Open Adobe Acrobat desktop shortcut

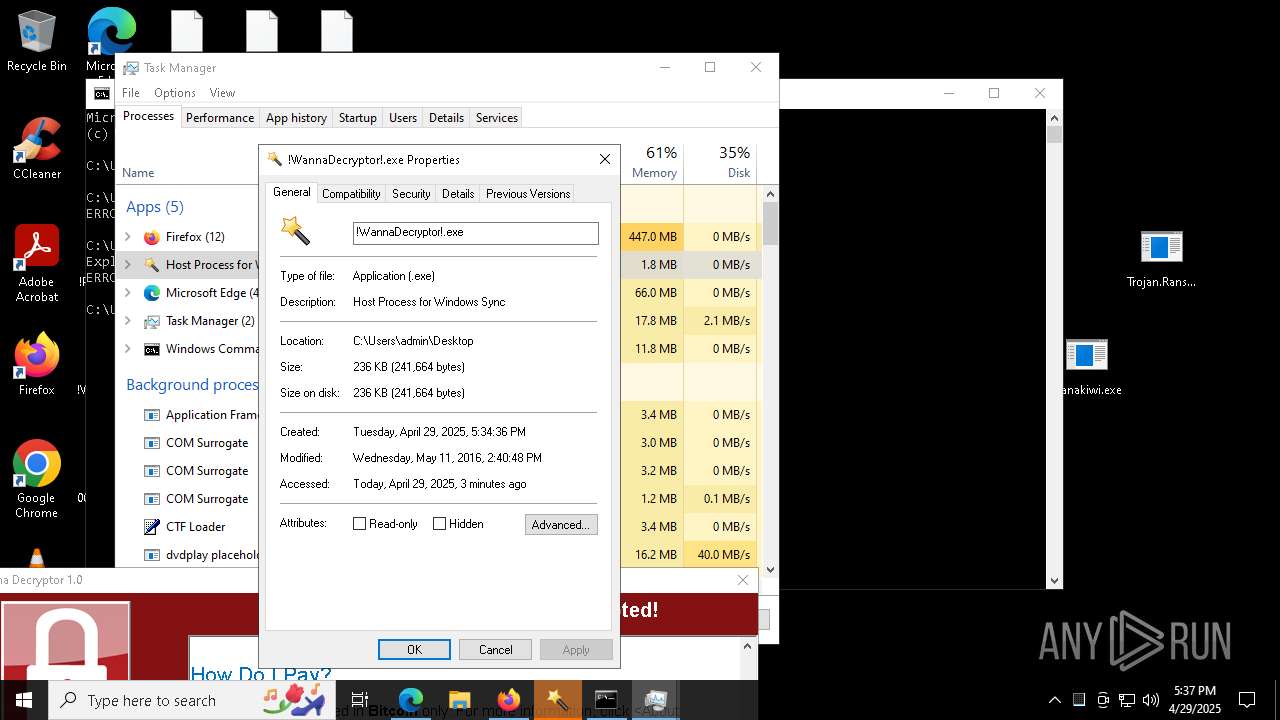coord(37,263)
